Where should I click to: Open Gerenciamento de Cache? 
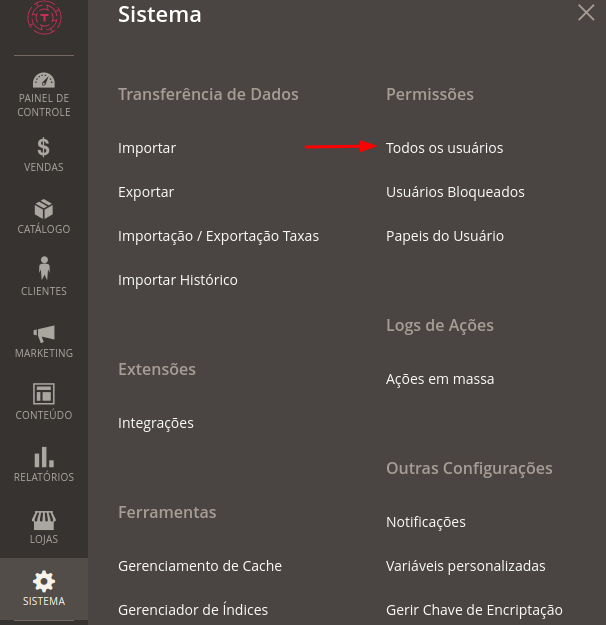click(200, 566)
